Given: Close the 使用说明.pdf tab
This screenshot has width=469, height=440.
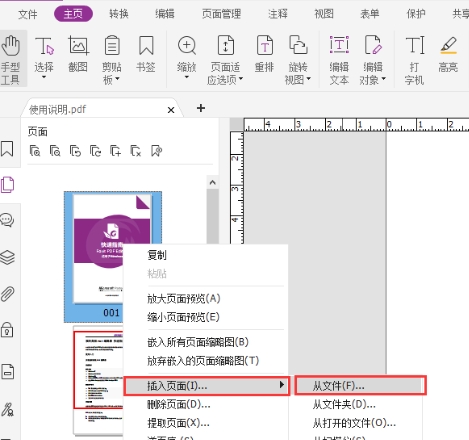Looking at the screenshot, I should click(171, 110).
